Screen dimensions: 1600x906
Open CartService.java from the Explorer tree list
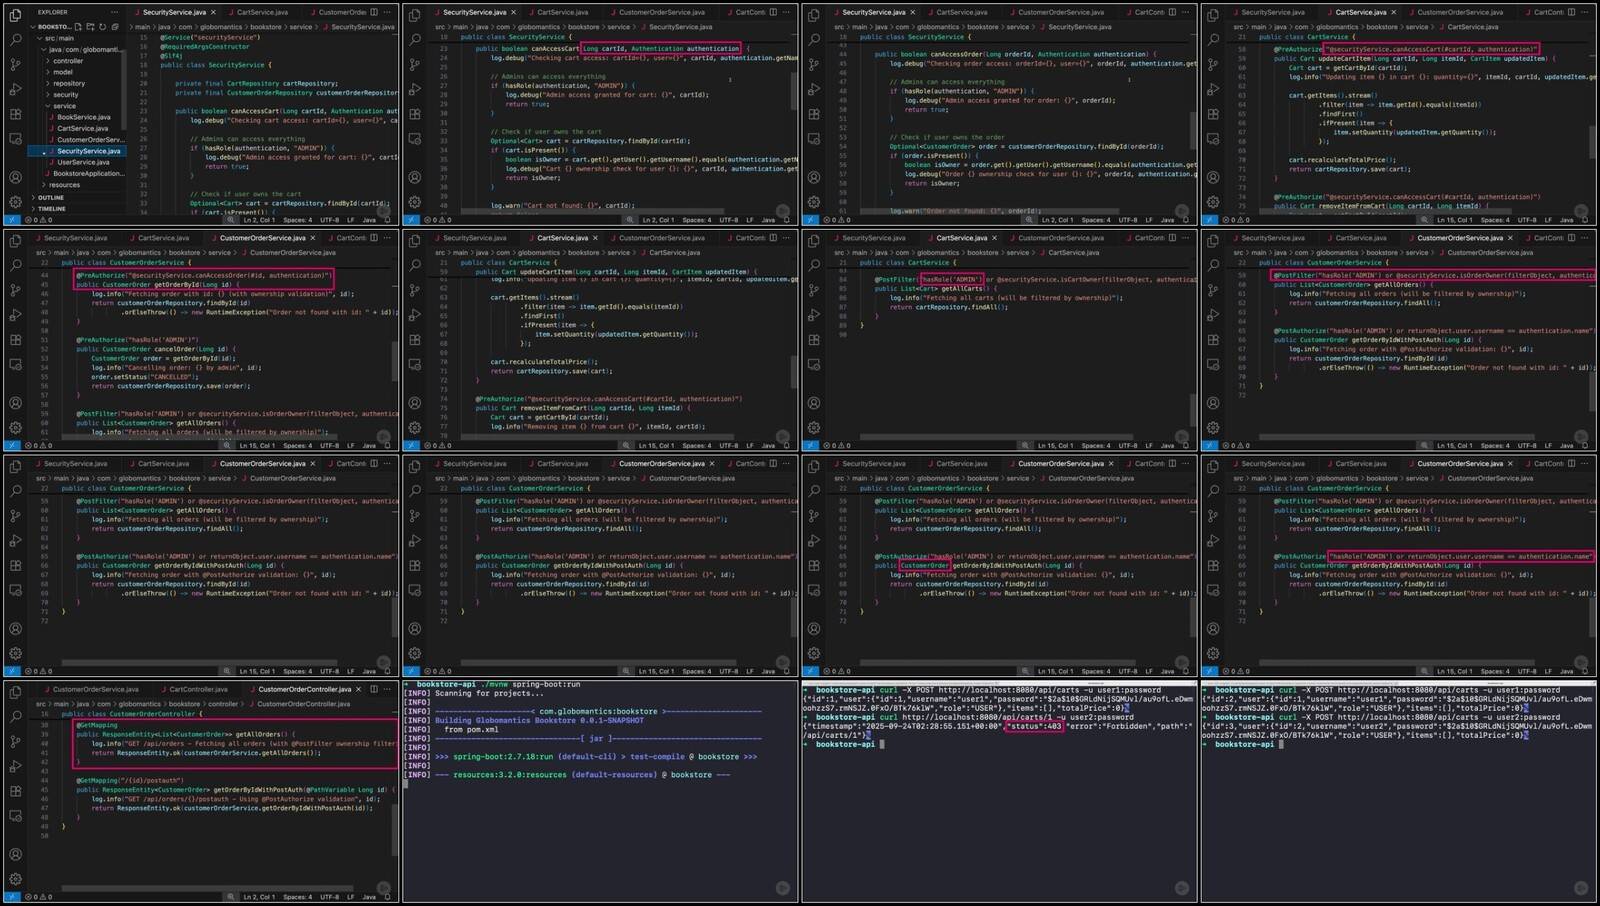pos(83,128)
